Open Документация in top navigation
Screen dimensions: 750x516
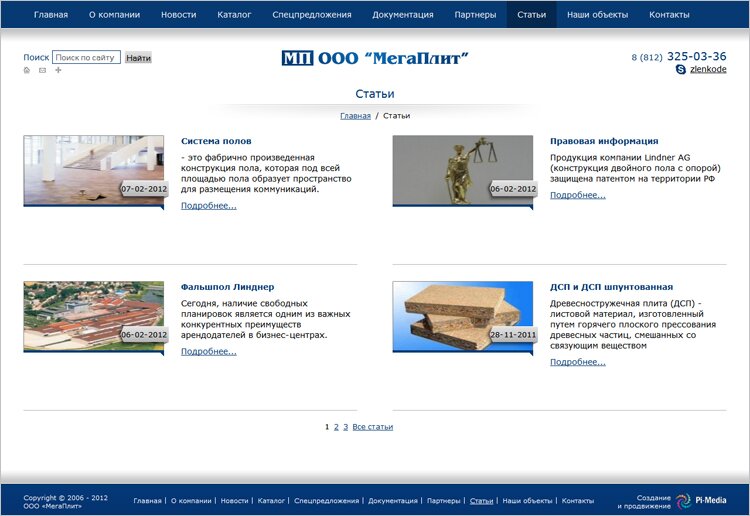pos(403,15)
